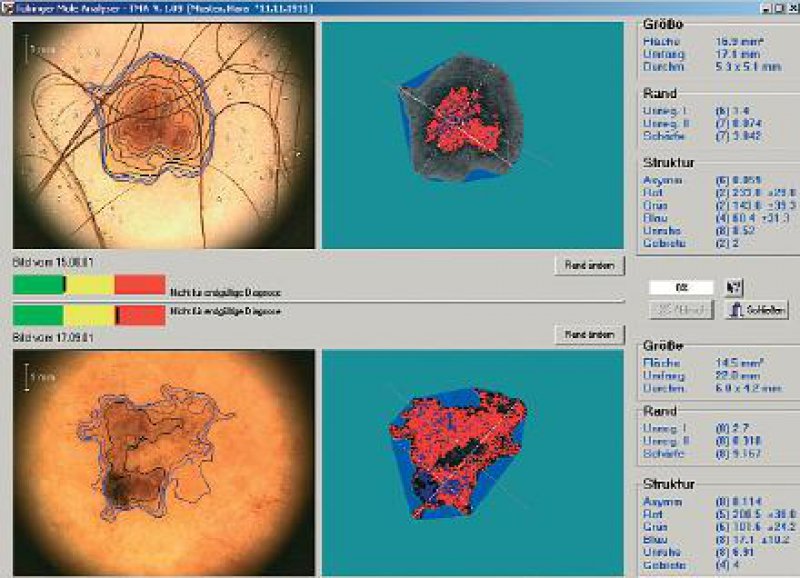Click the lower "Nicht für endgültige Diagnose" notice
Viewport: 800px width, 578px height.
226,311
